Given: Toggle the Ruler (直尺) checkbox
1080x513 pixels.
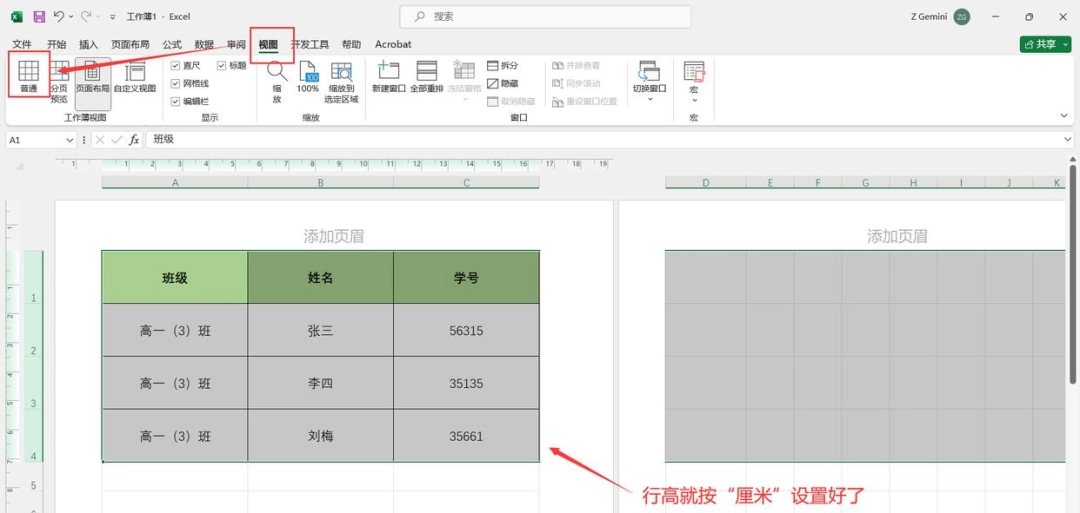Looking at the screenshot, I should click(175, 65).
